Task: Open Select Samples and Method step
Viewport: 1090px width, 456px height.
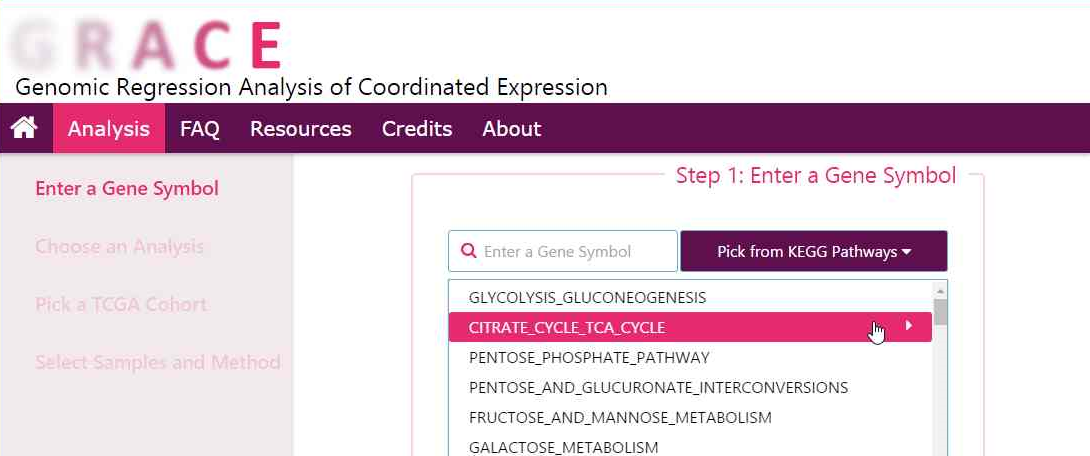Action: [158, 363]
